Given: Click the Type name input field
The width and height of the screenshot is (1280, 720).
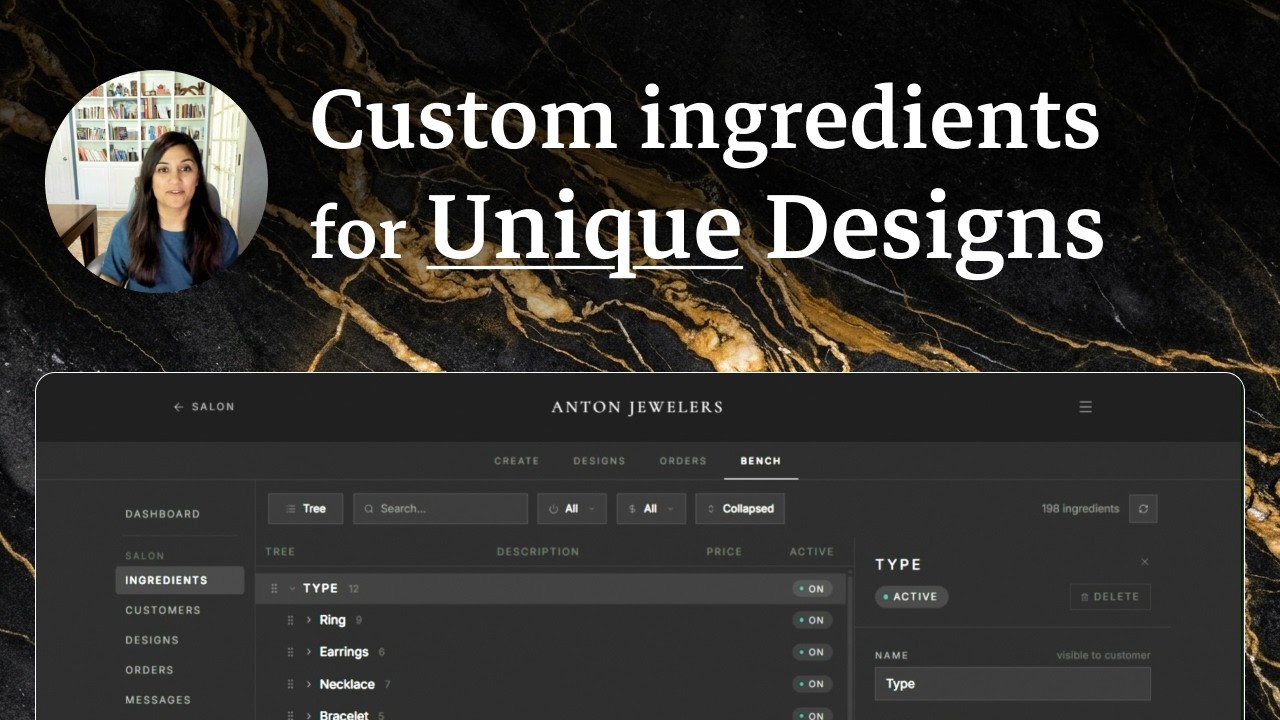Looking at the screenshot, I should pyautogui.click(x=1012, y=684).
